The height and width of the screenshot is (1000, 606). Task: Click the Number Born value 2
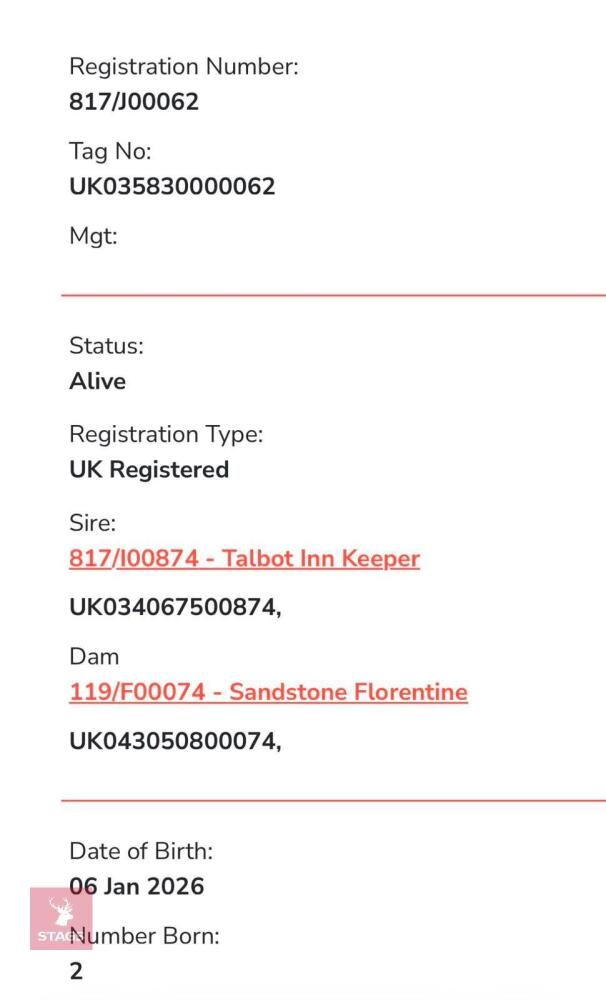point(76,971)
